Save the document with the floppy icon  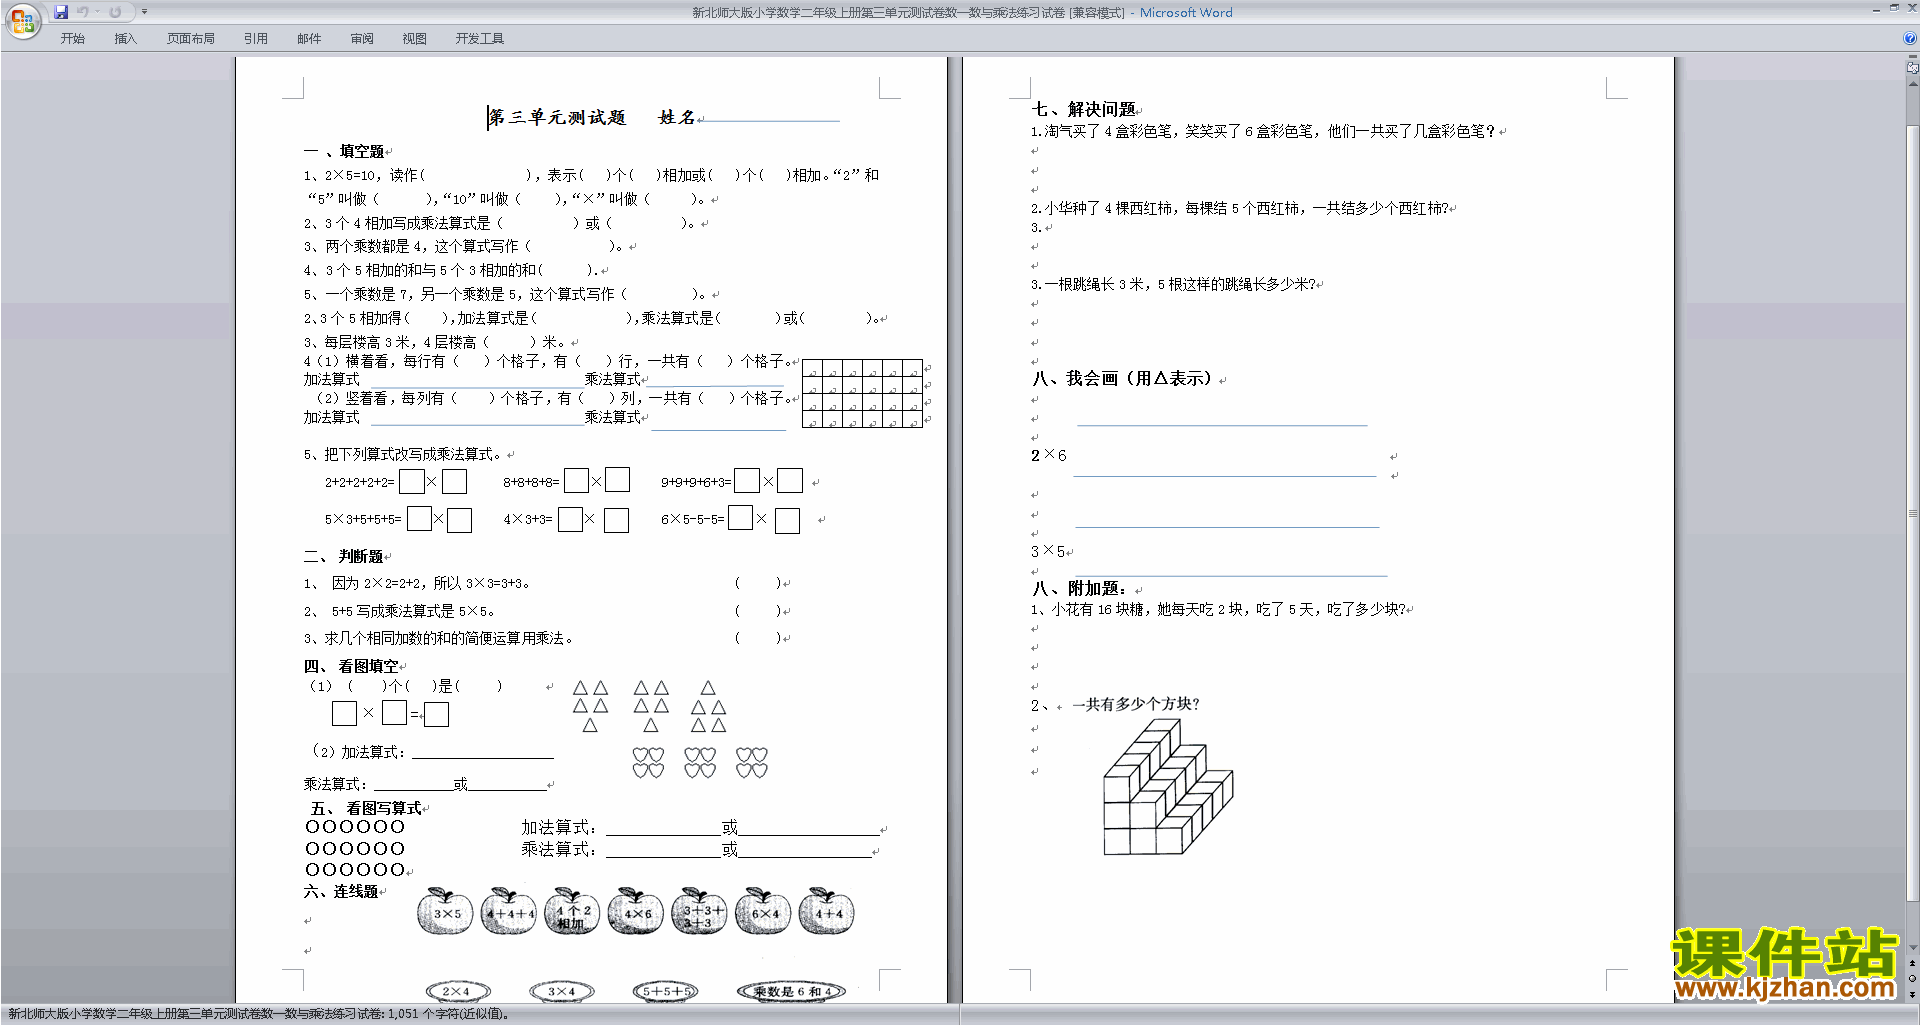tap(61, 12)
